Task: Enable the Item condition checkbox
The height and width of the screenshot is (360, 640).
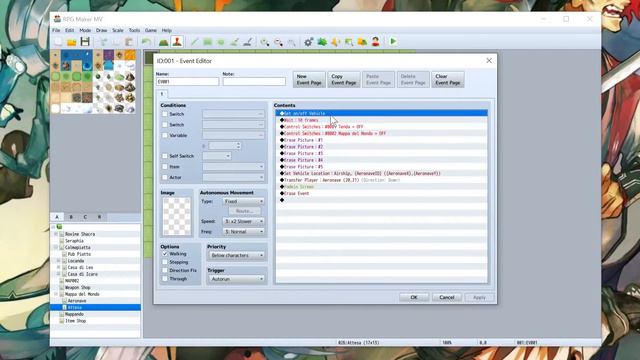Action: point(165,167)
